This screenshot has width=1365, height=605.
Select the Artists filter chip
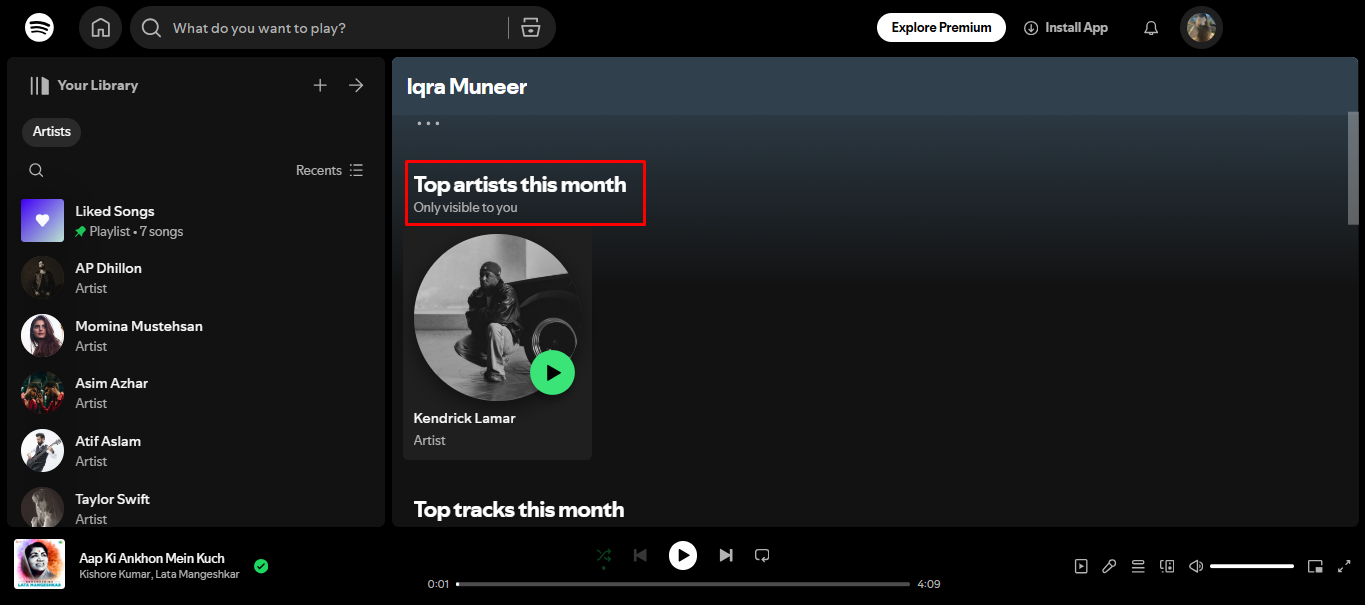51,131
